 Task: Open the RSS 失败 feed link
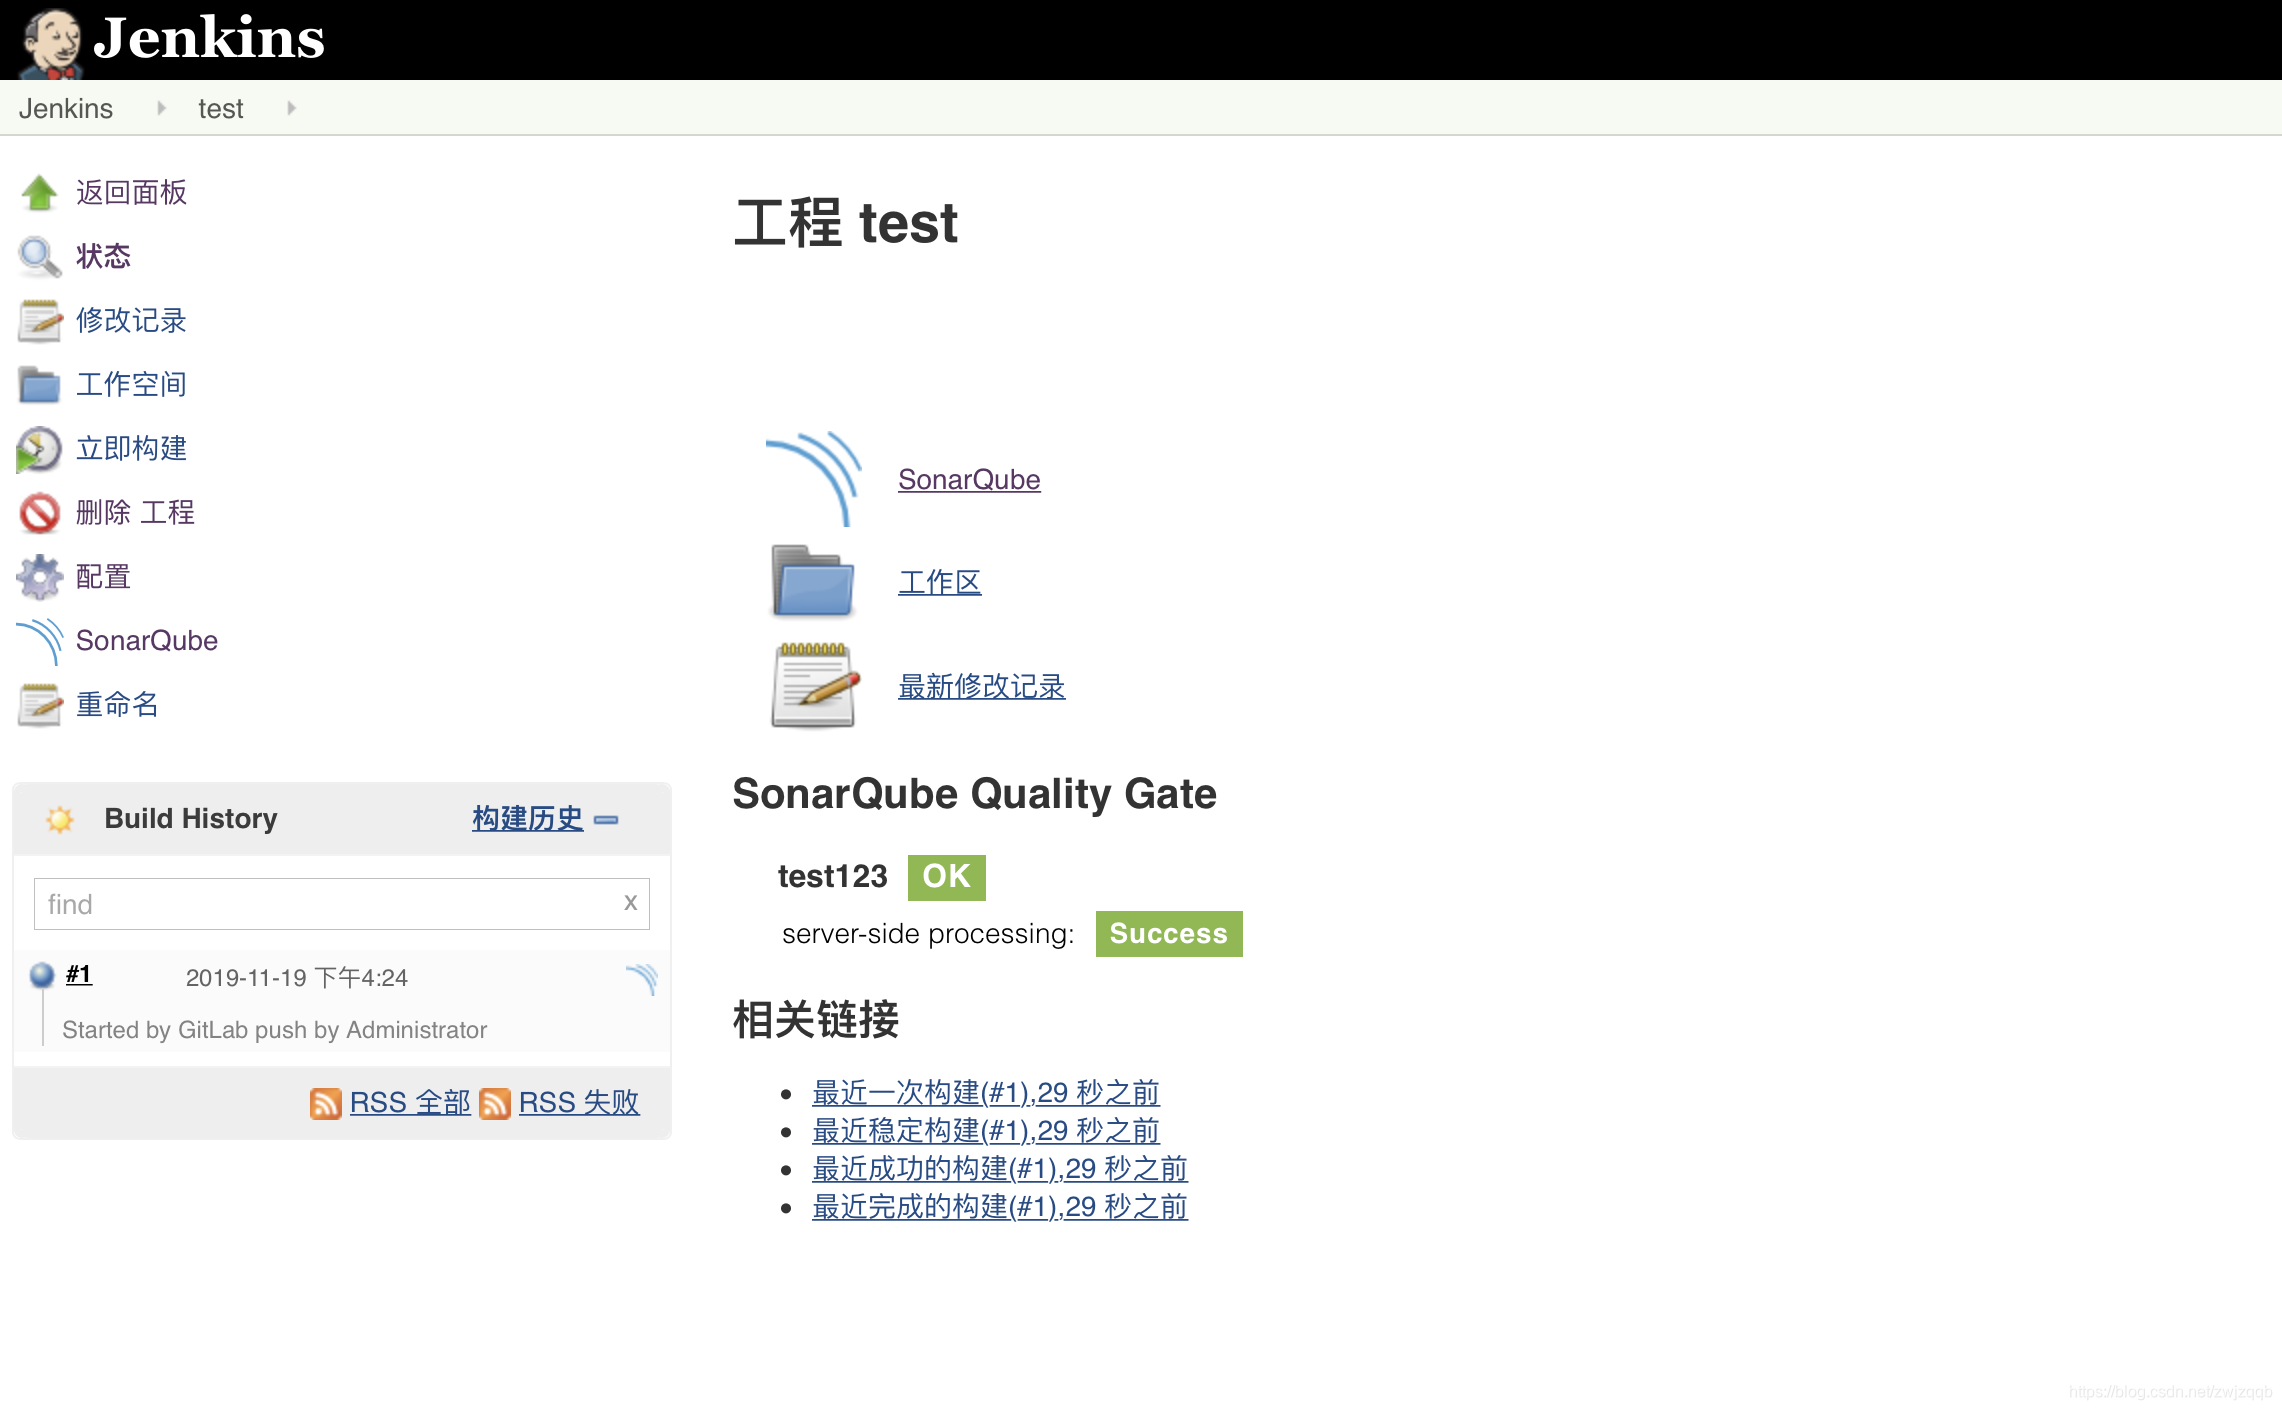coord(578,1102)
